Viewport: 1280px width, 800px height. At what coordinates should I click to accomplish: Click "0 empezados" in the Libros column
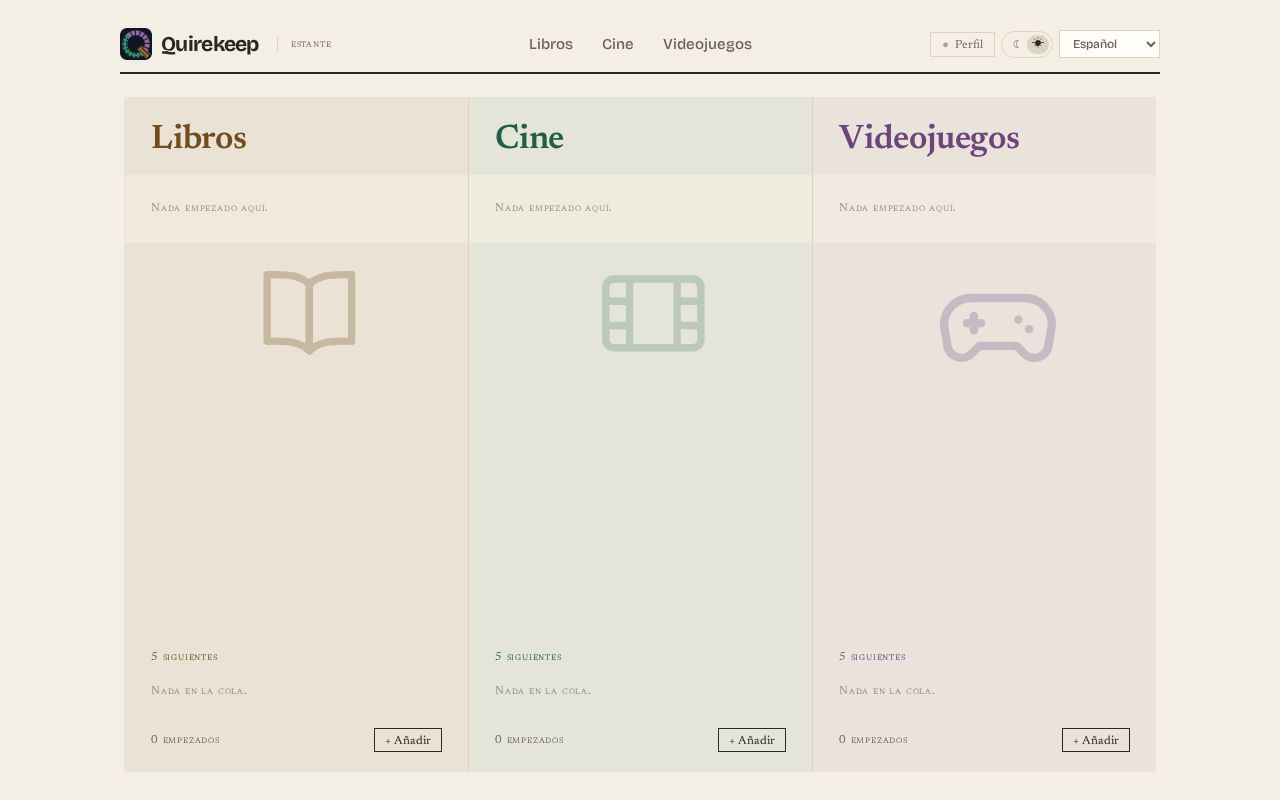[185, 739]
